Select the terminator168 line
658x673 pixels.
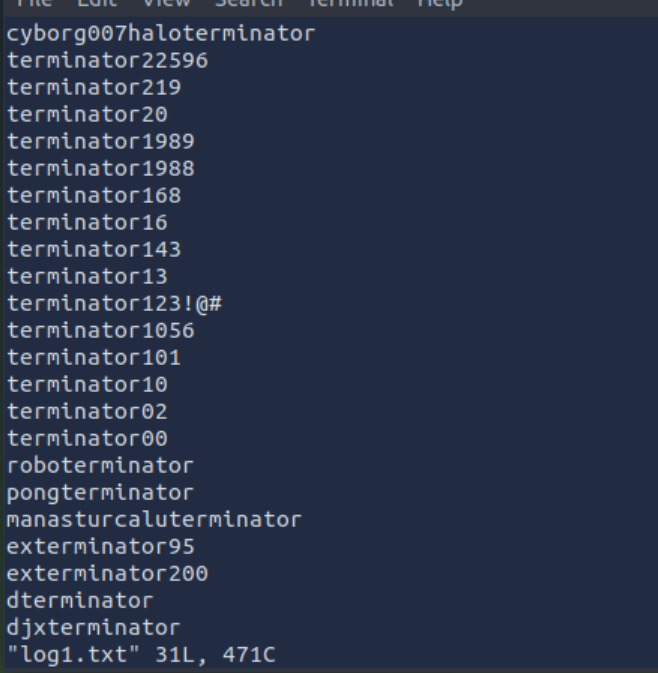pos(94,195)
